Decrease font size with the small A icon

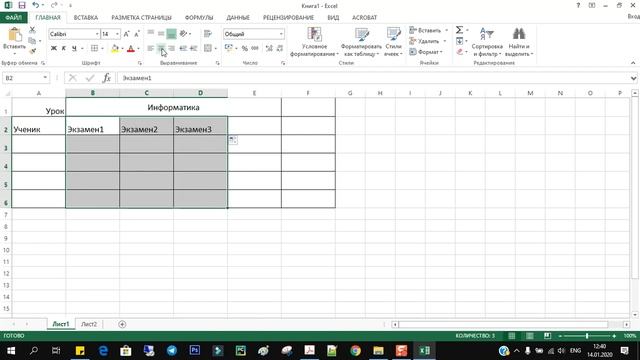(137, 34)
